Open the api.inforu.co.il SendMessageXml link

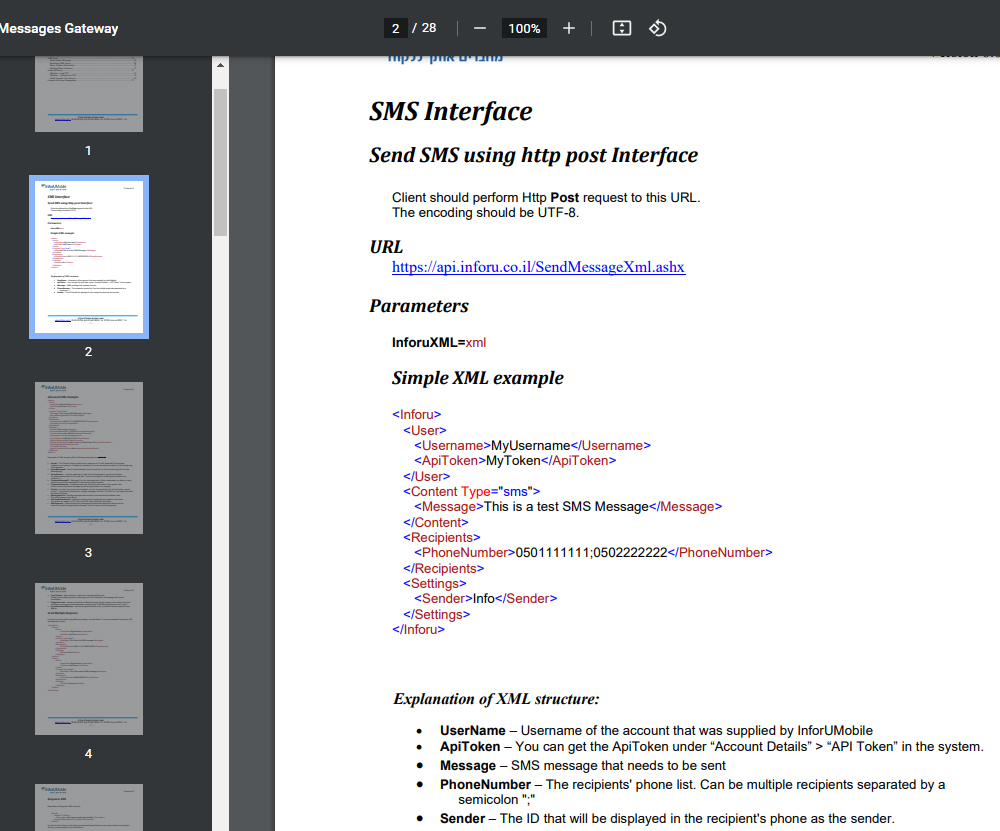tap(538, 267)
